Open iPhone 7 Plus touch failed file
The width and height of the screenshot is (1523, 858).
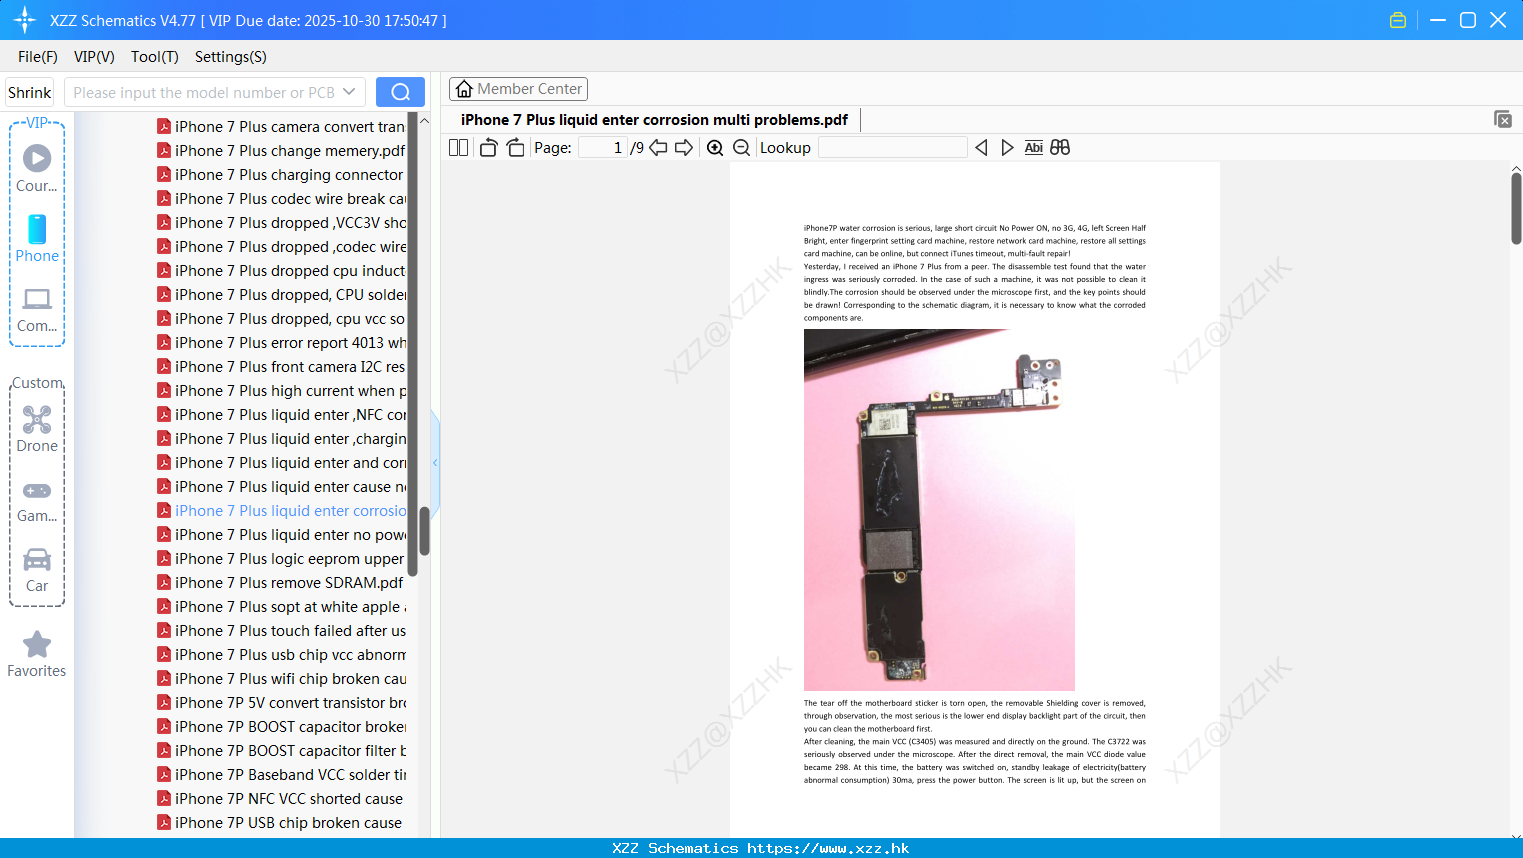(281, 630)
